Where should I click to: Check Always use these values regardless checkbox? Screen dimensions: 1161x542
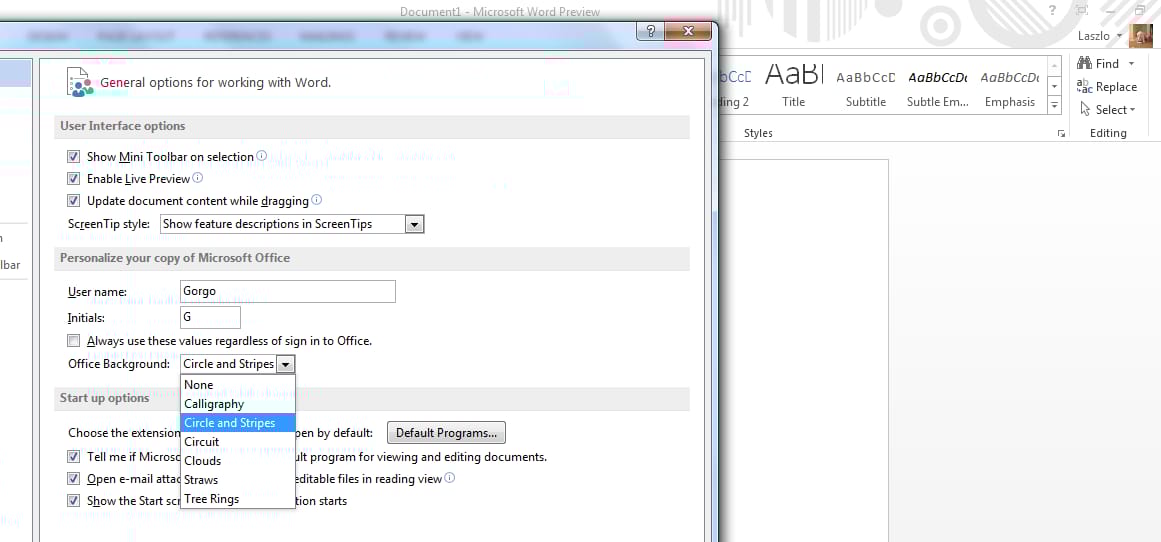click(x=73, y=341)
